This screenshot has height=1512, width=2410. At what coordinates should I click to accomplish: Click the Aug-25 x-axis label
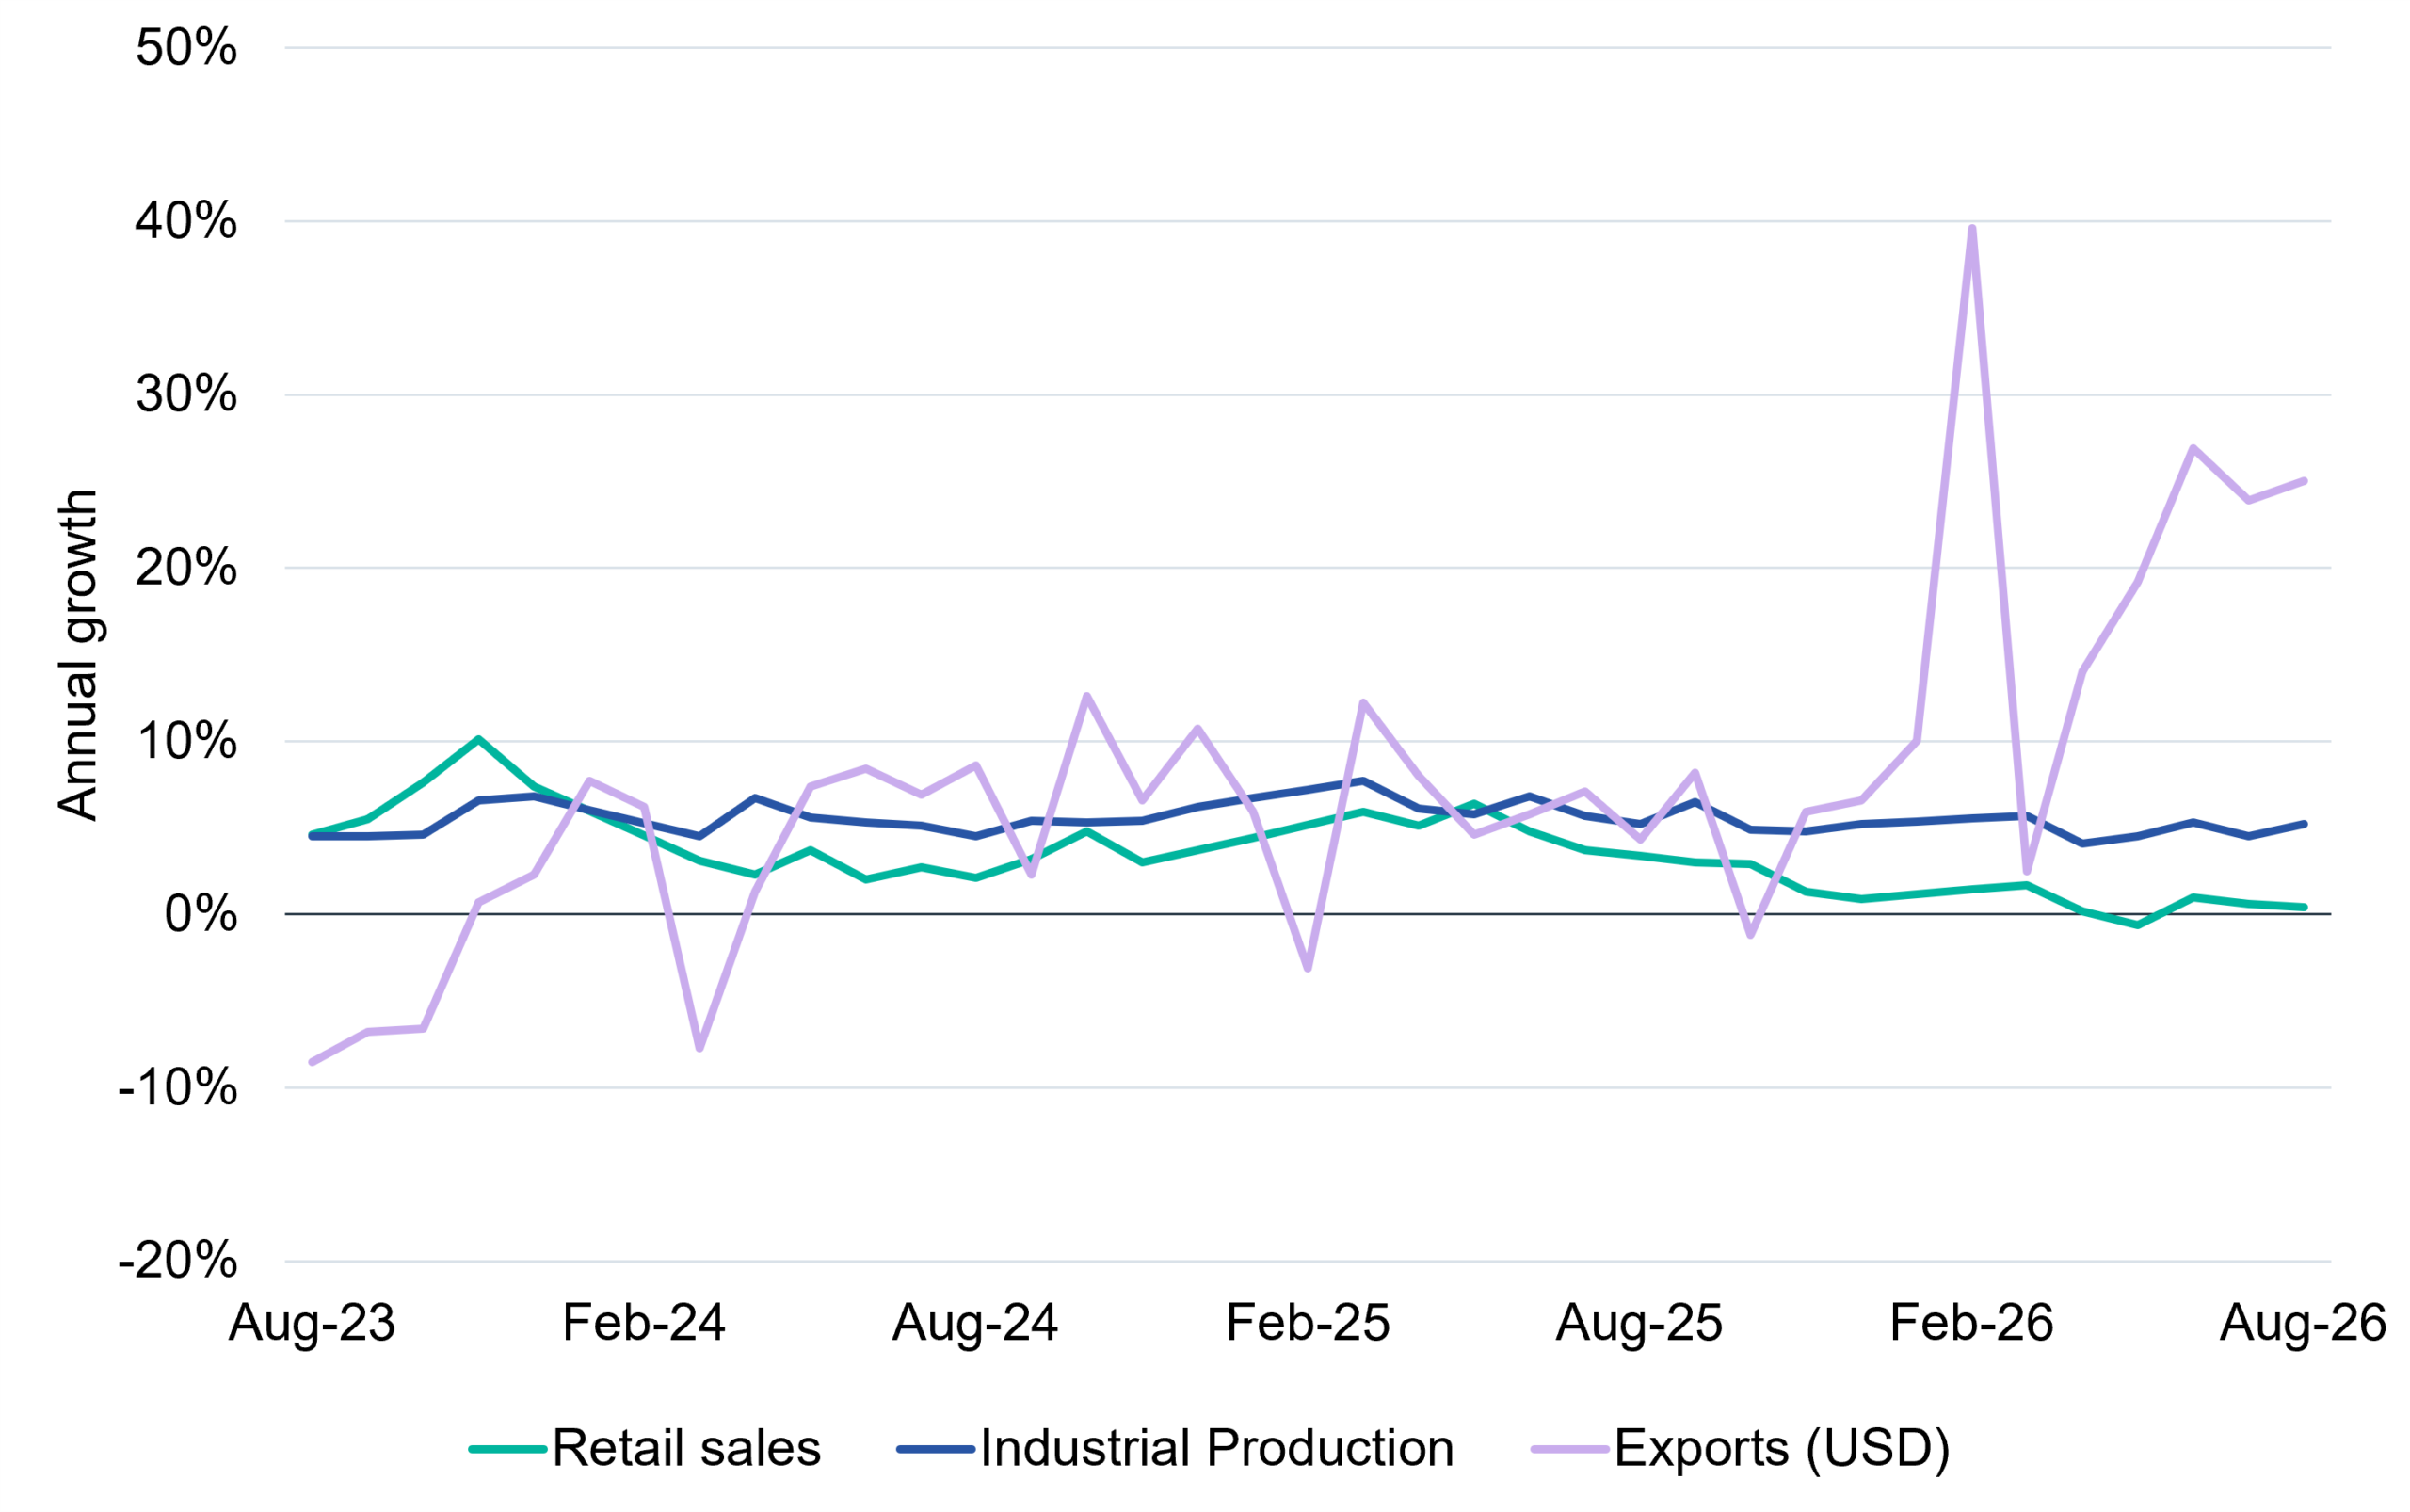1639,1324
